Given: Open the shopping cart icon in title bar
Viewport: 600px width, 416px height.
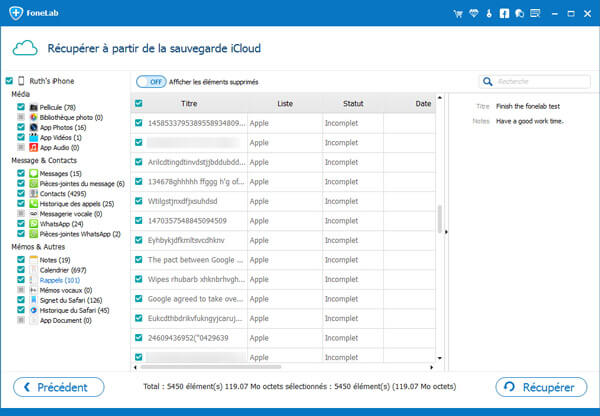Looking at the screenshot, I should [x=458, y=14].
